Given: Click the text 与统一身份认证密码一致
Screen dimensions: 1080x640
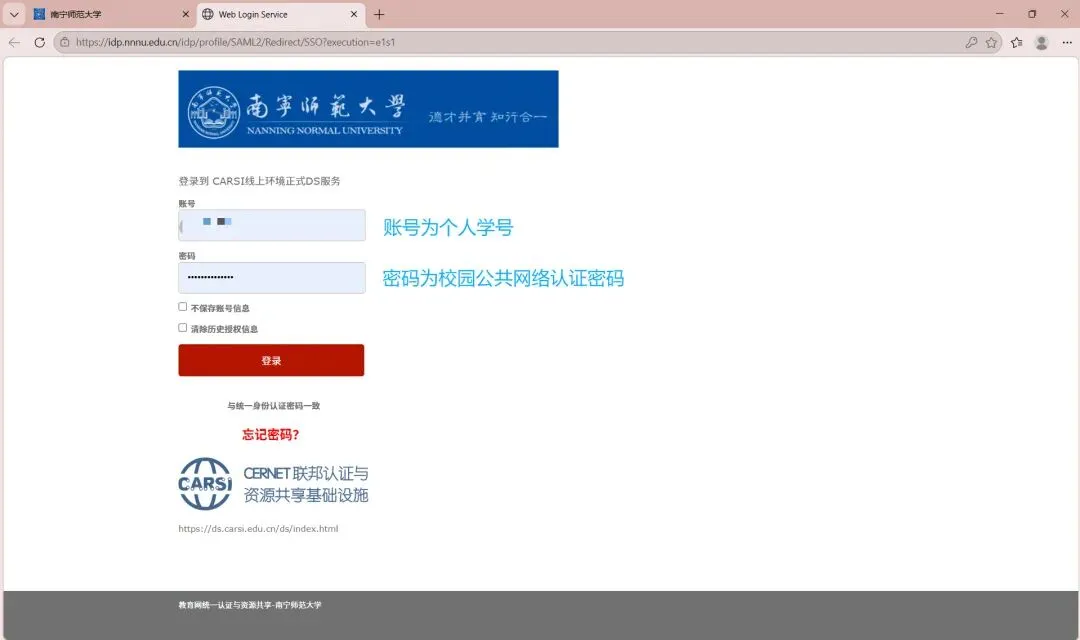Looking at the screenshot, I should pyautogui.click(x=273, y=406).
